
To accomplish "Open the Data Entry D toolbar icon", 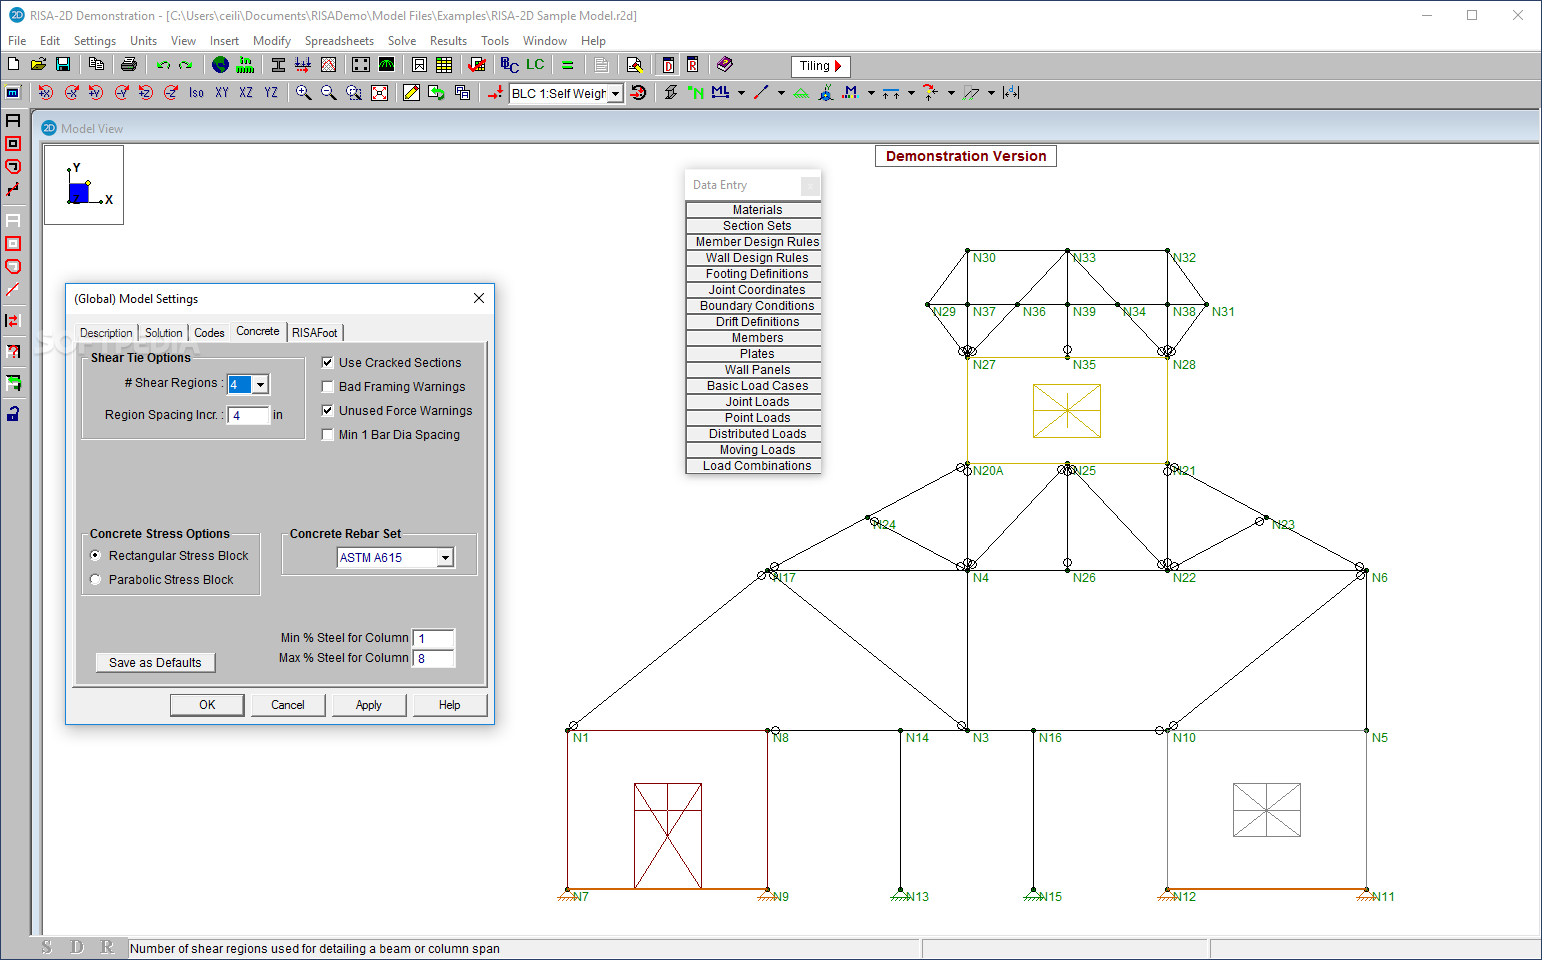I will [668, 65].
